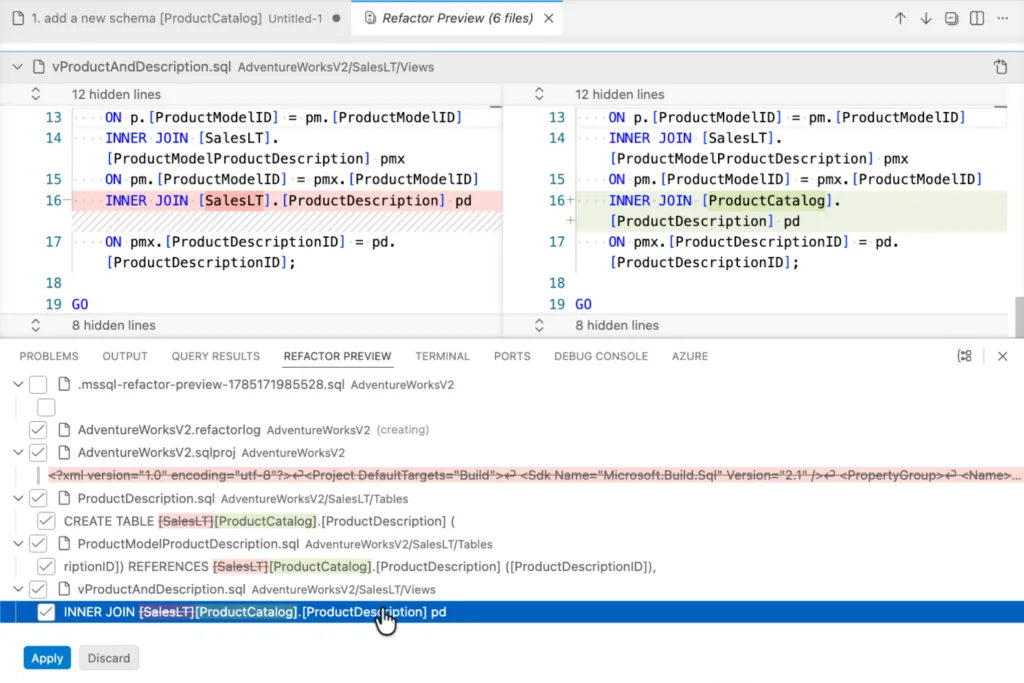File icon beside .mssql-refactor-preview row
Screen dimensions: 1024x683
click(64, 384)
